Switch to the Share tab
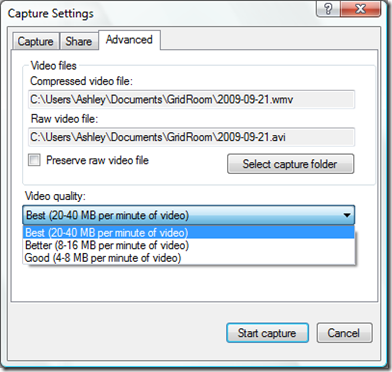This screenshot has height=372, width=392. tap(79, 41)
